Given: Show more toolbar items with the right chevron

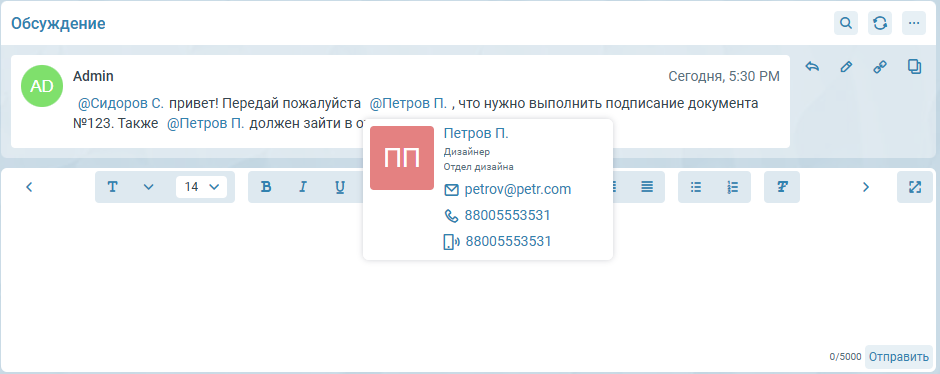Looking at the screenshot, I should point(865,187).
